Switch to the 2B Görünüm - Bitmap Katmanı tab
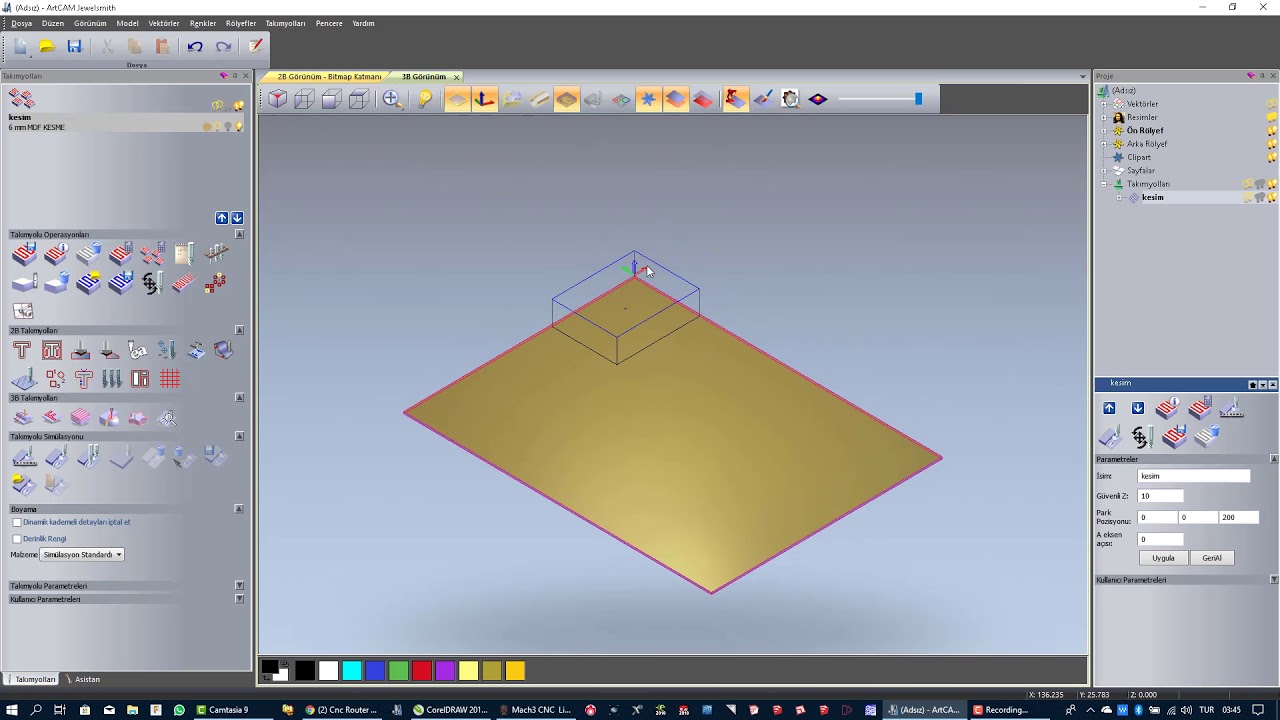The image size is (1280, 720). (x=329, y=77)
